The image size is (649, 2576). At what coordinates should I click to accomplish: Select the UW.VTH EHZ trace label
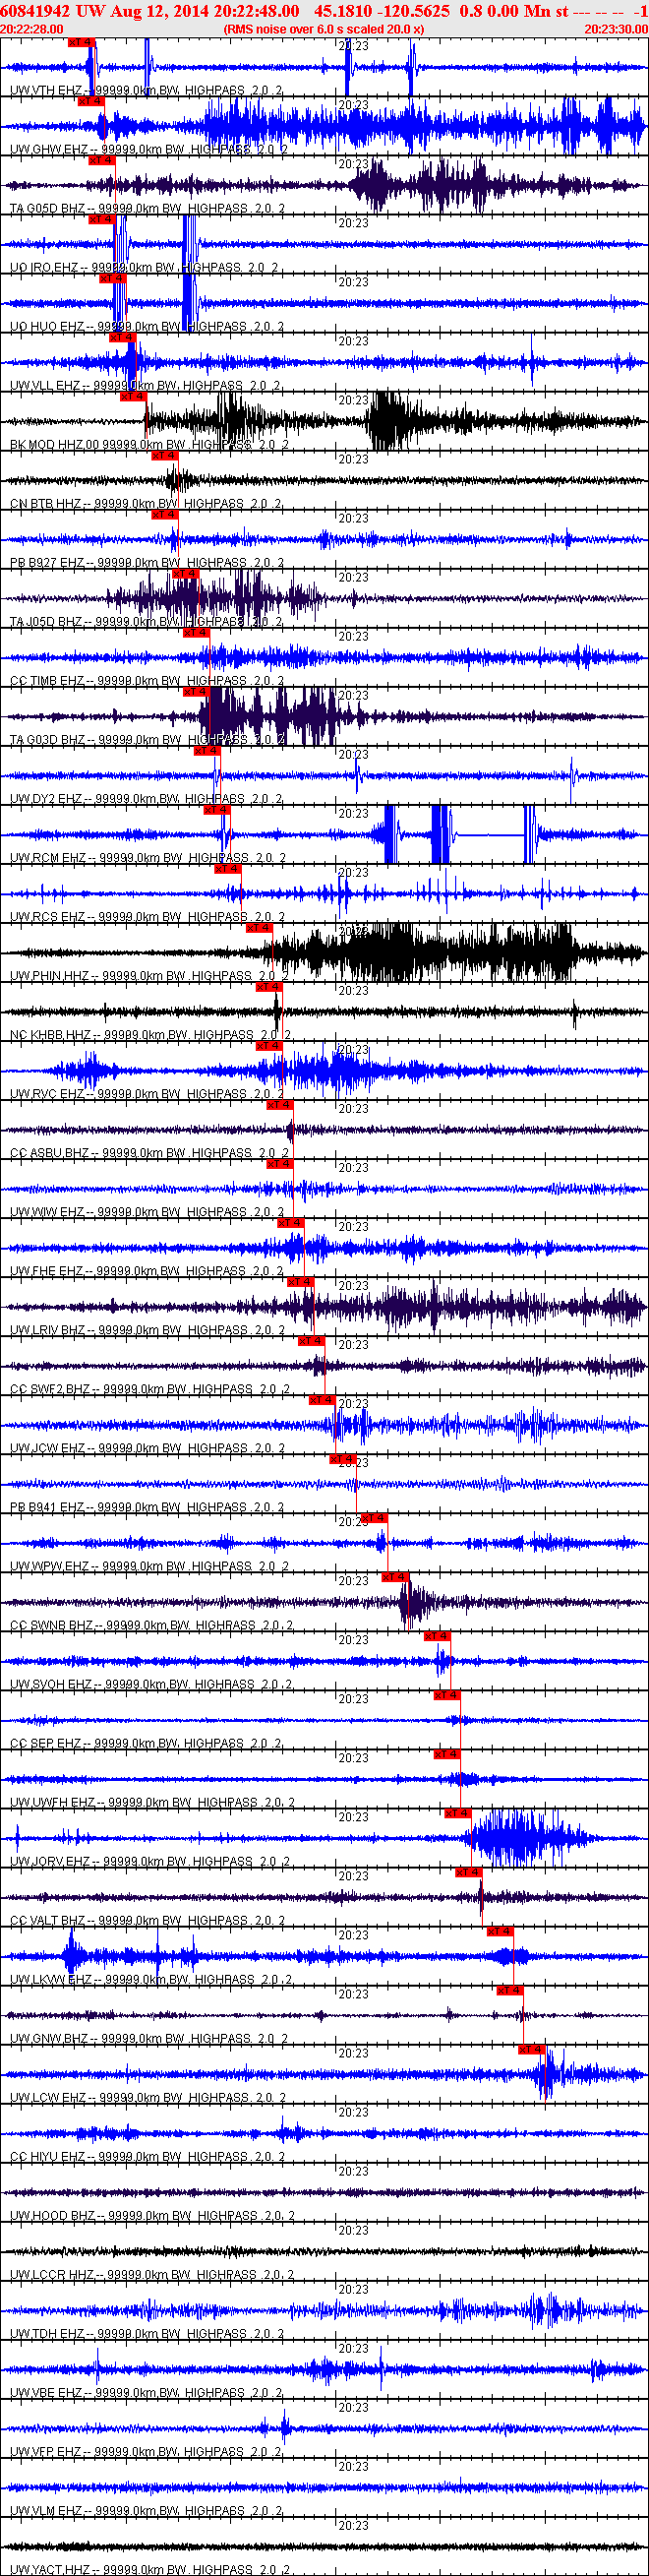click(x=146, y=91)
